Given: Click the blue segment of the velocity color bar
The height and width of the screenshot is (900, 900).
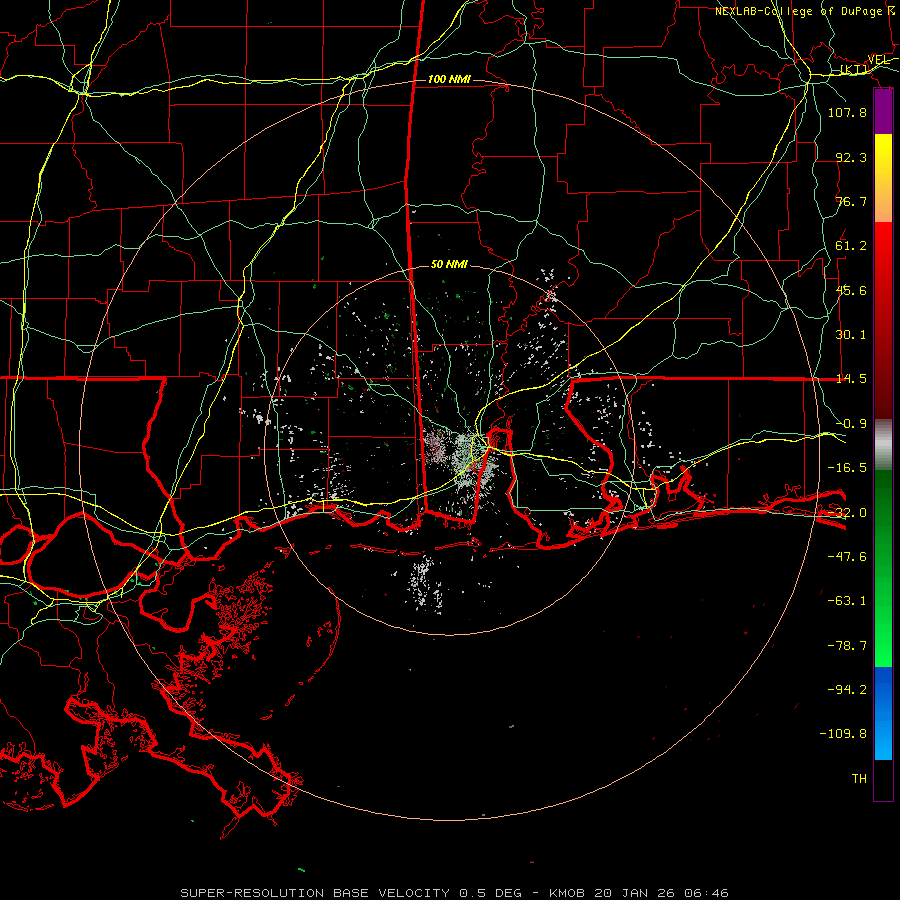Looking at the screenshot, I should (883, 713).
